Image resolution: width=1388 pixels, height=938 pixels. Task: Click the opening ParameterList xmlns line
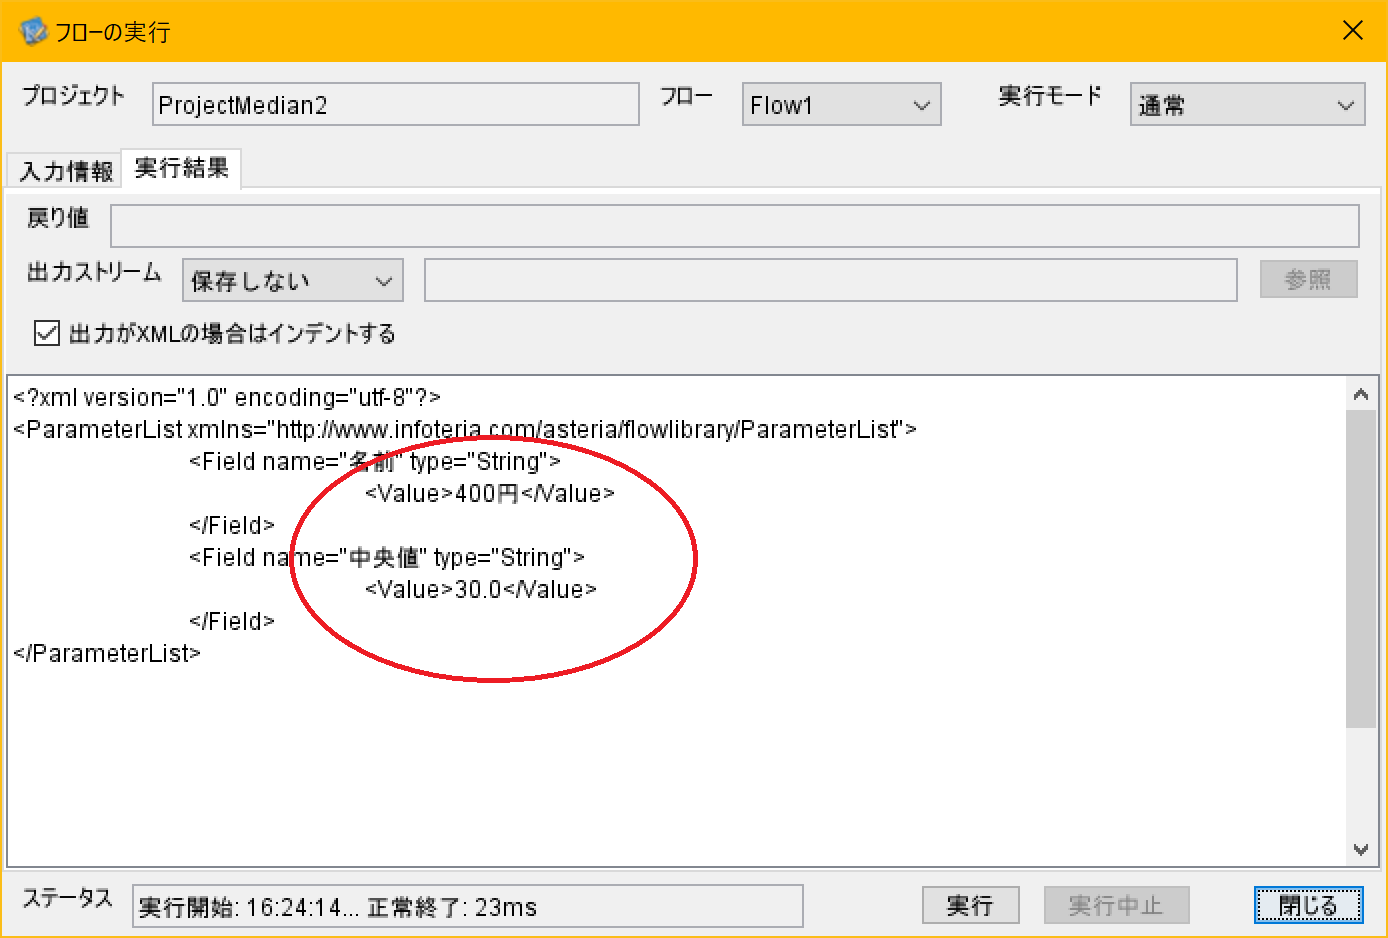(x=465, y=429)
